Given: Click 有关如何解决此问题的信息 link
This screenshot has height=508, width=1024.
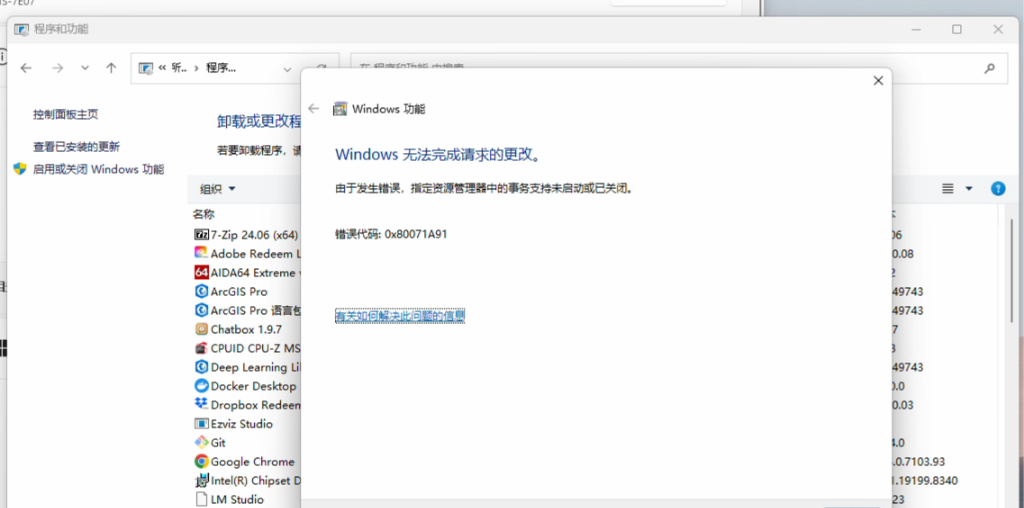Looking at the screenshot, I should tap(400, 316).
